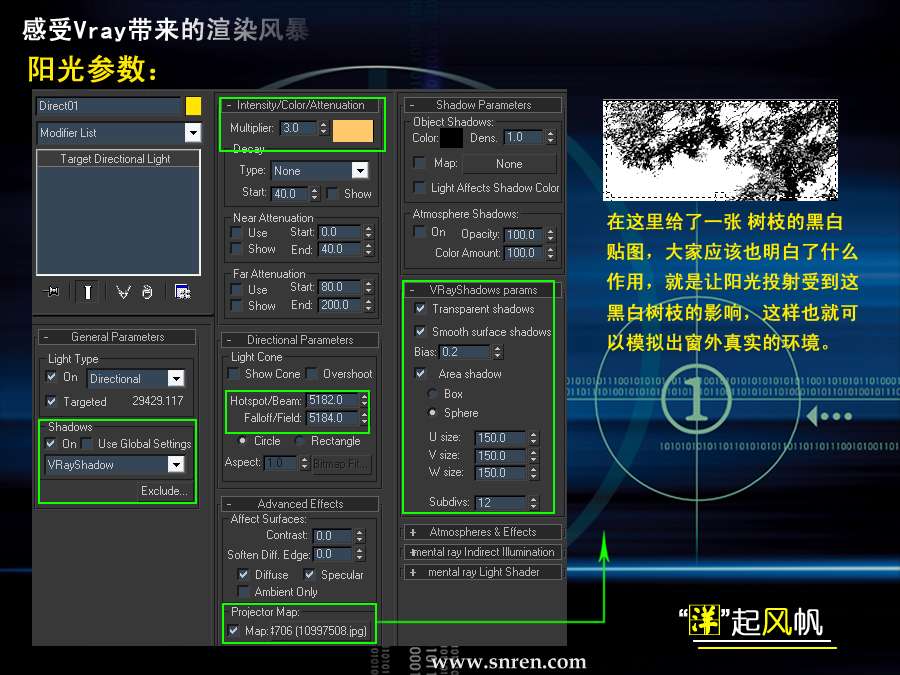Toggle Smooth surface shadows checkbox

pyautogui.click(x=420, y=332)
